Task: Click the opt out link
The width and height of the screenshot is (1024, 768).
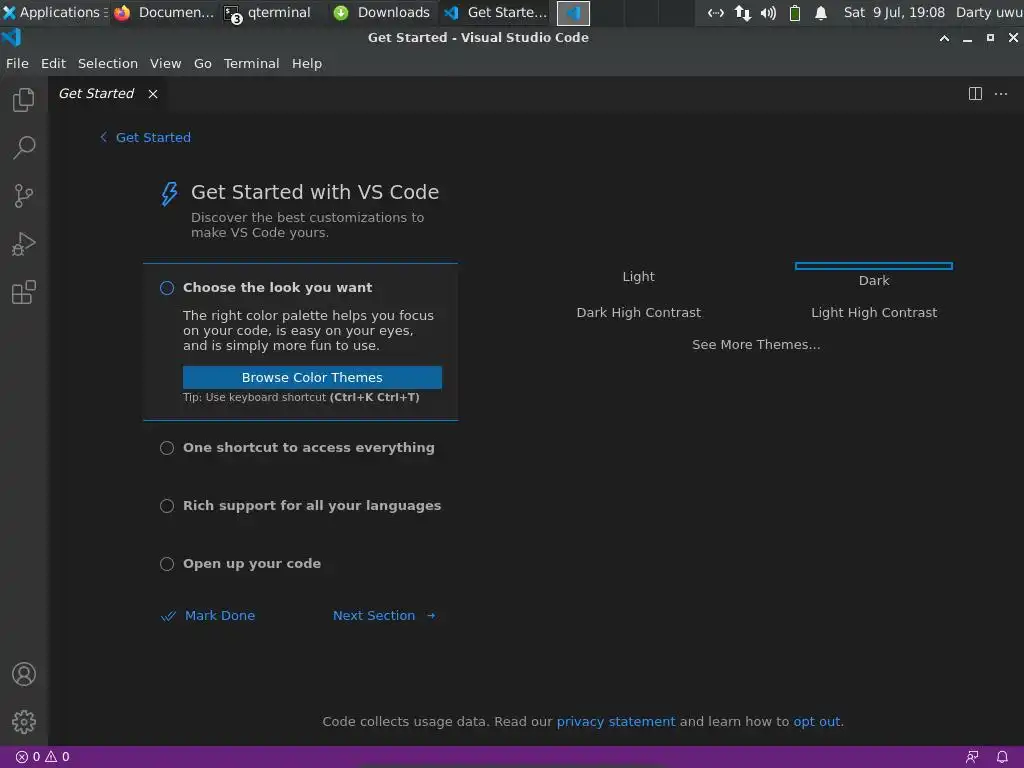Action: pos(816,721)
